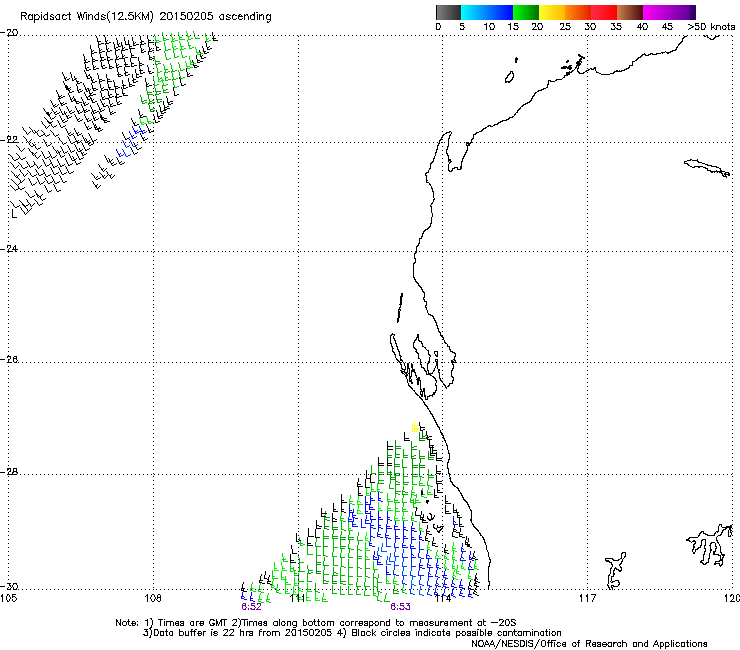Click the "117" longitude axis label
The height and width of the screenshot is (650, 740).
coord(588,599)
